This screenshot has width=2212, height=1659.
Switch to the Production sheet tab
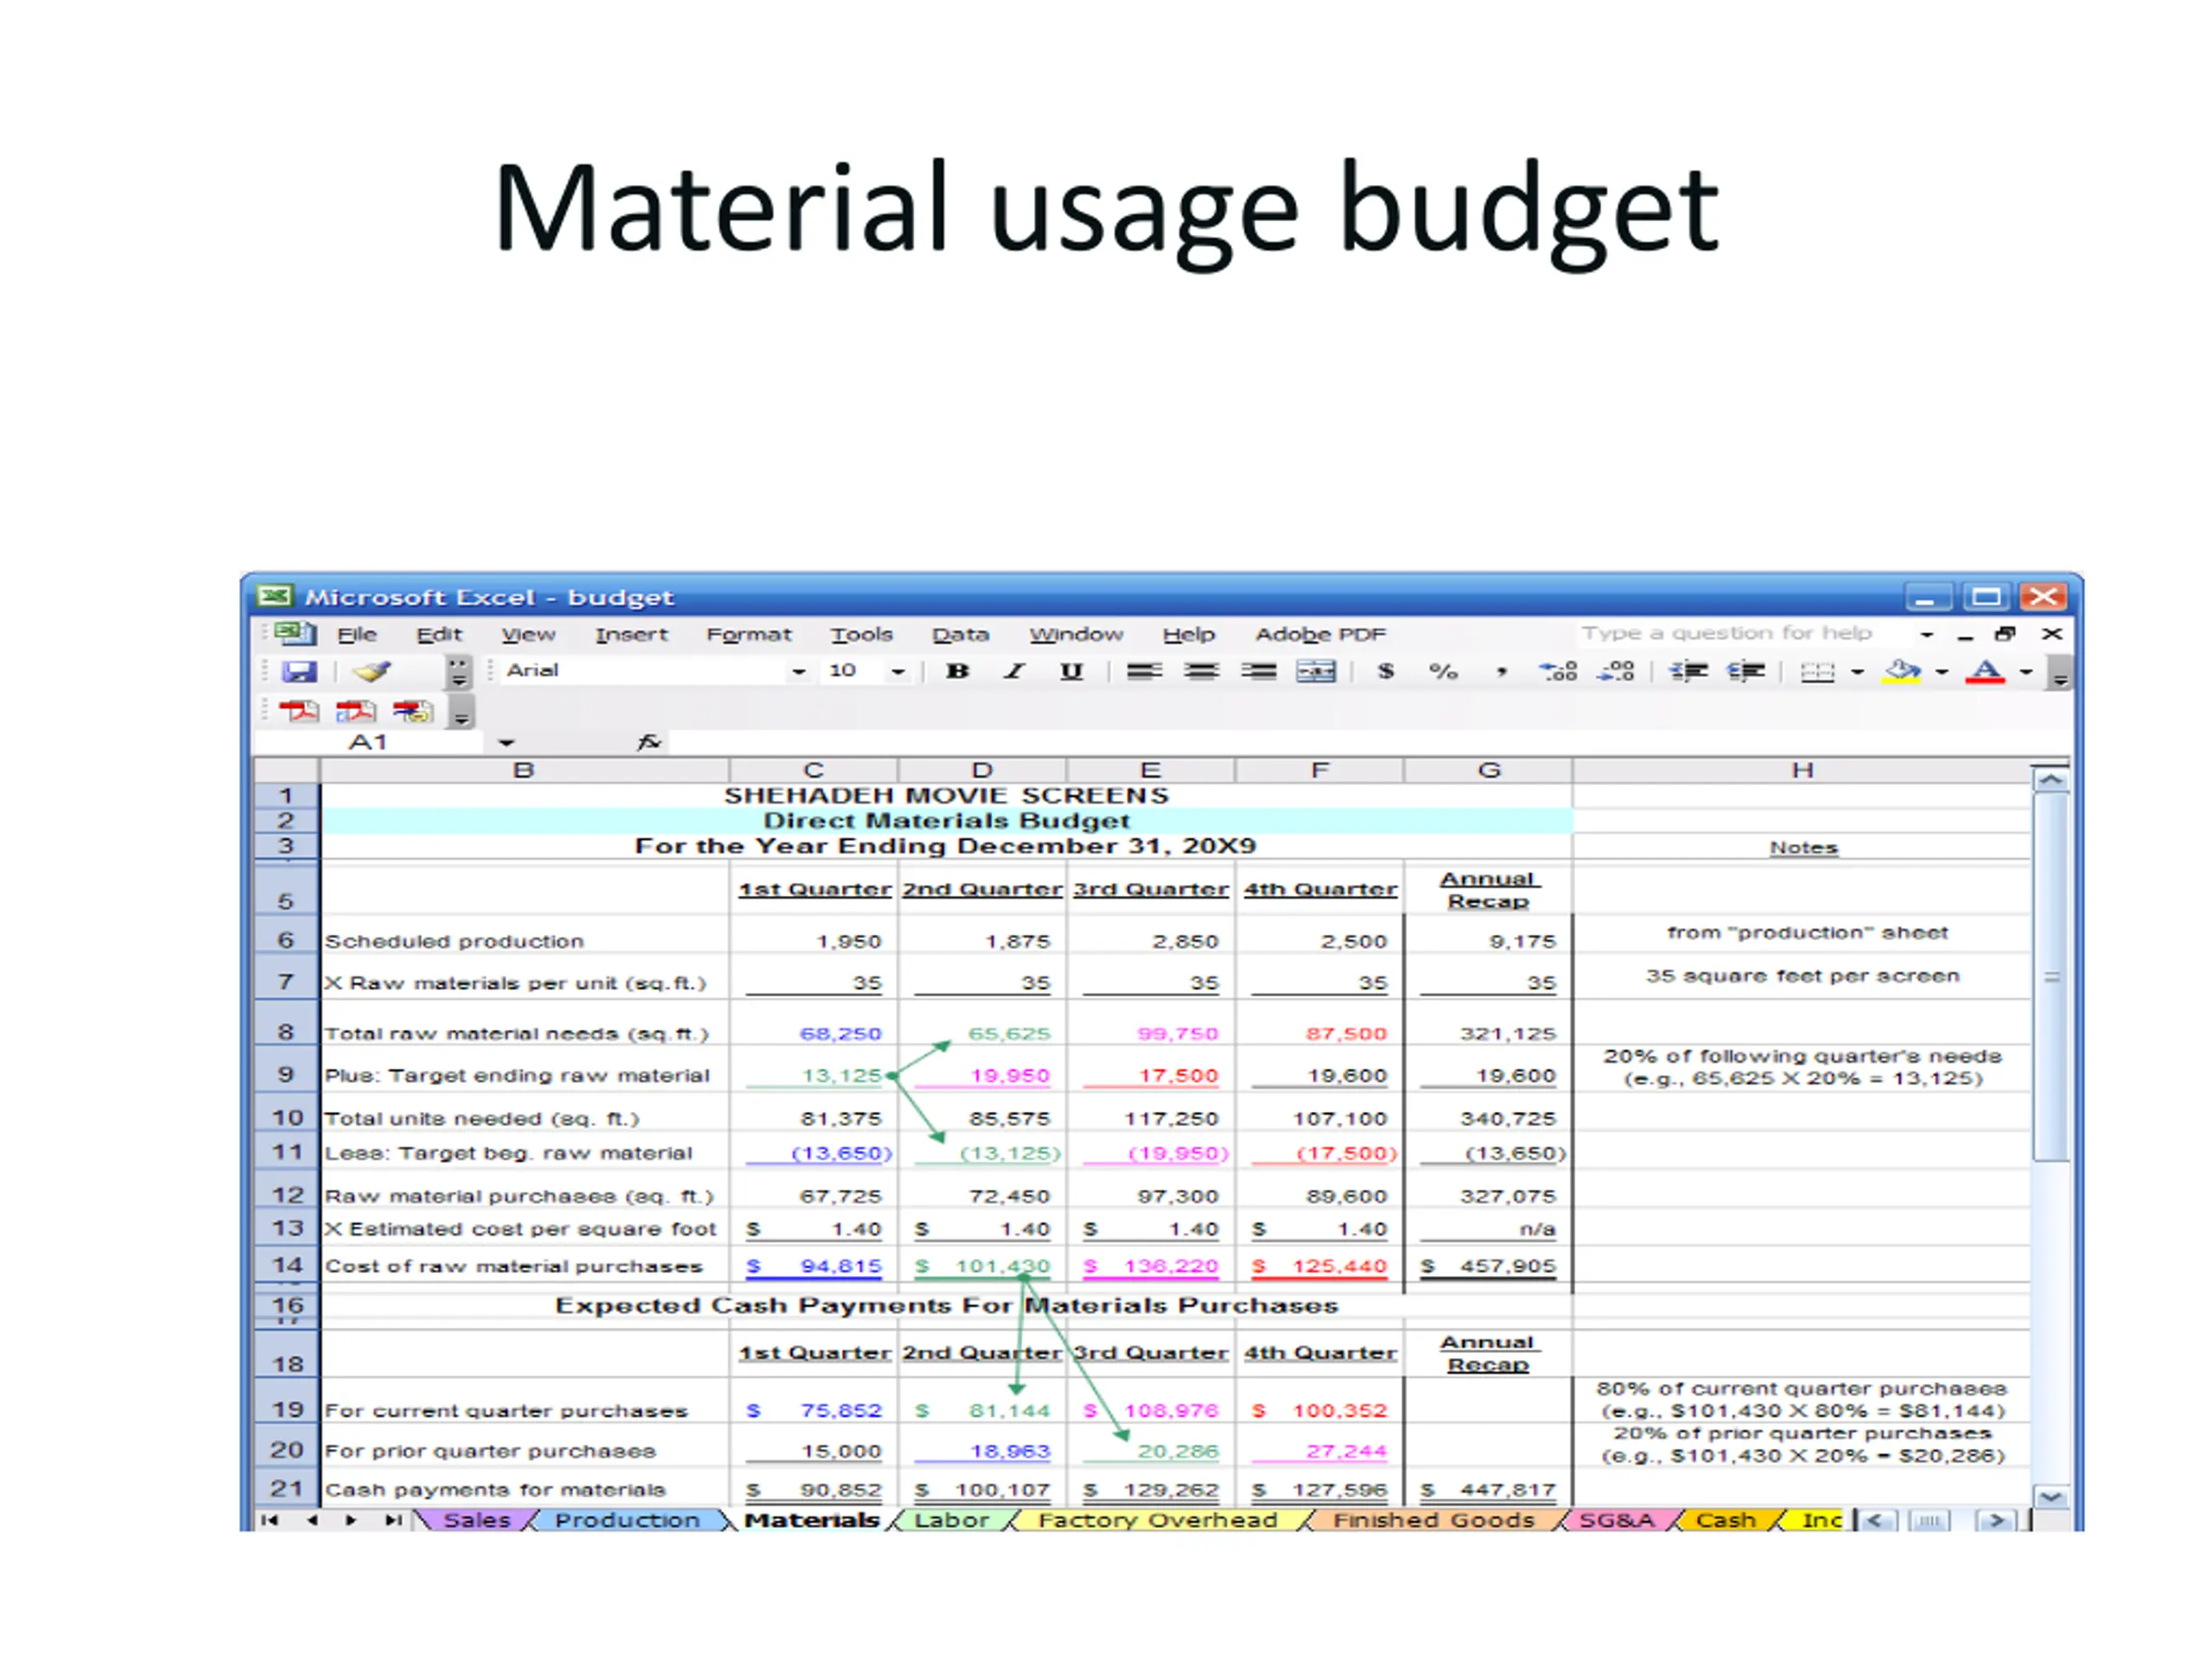[x=627, y=1521]
